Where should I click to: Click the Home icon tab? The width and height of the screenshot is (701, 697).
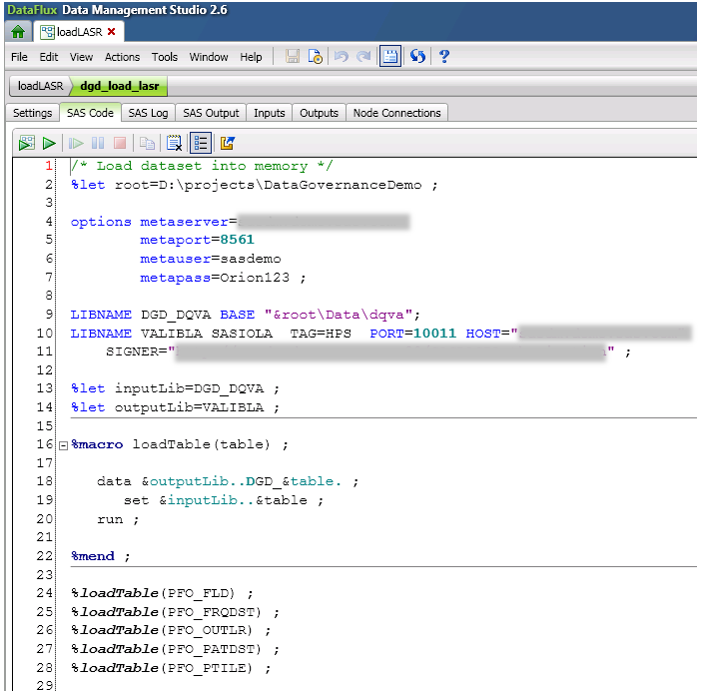point(17,31)
